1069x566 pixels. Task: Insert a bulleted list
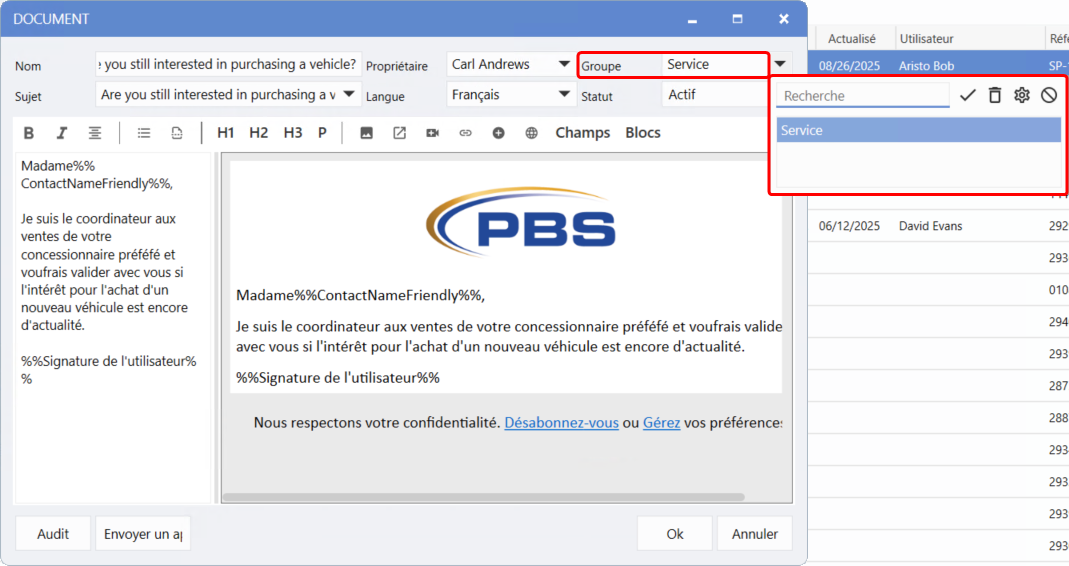(144, 133)
